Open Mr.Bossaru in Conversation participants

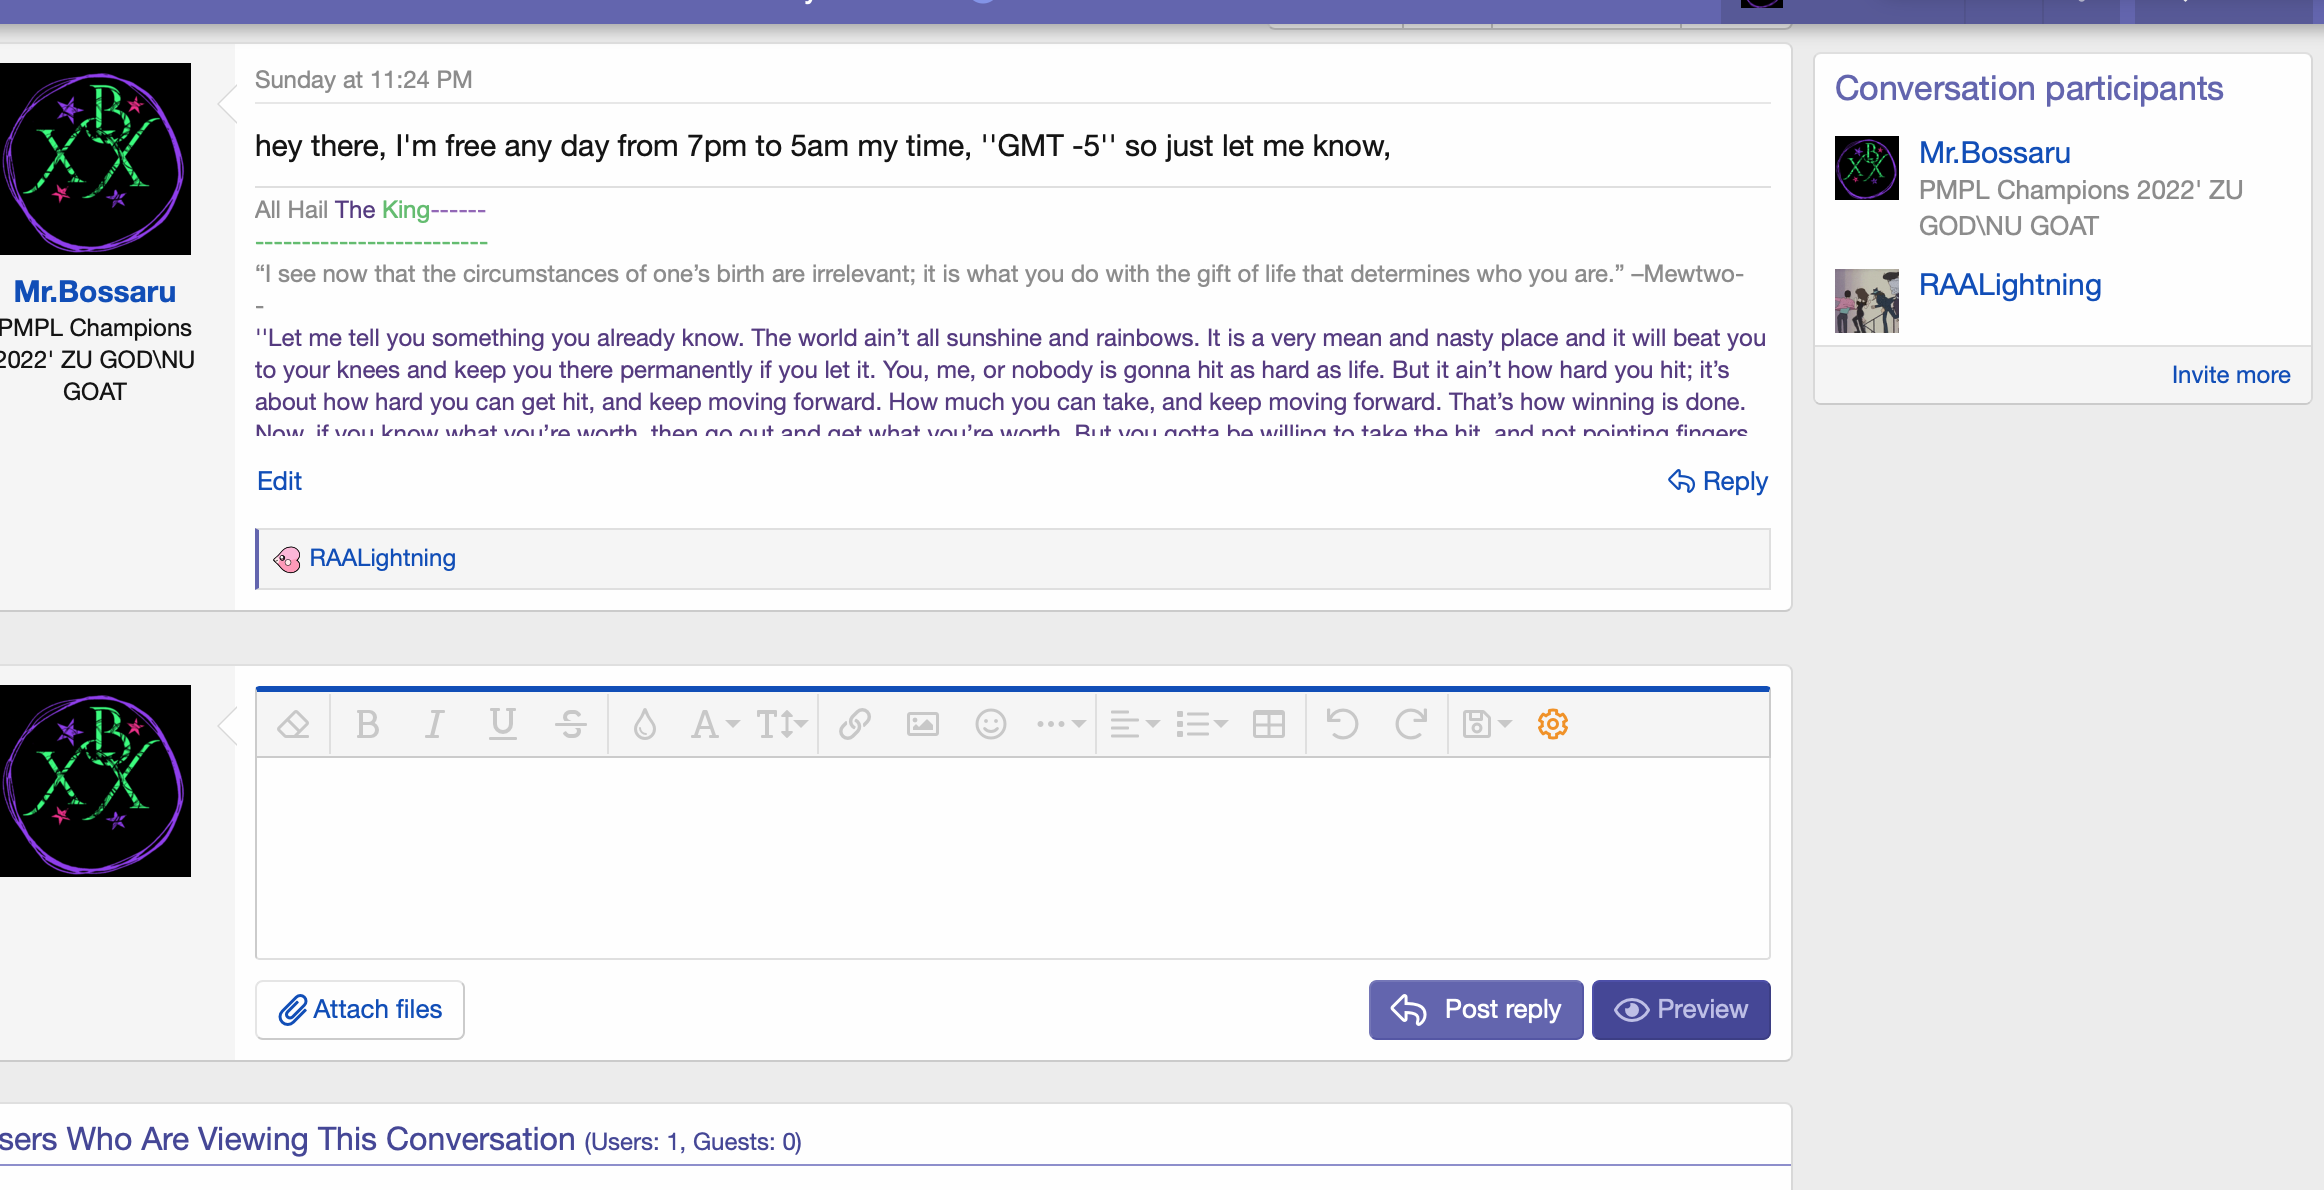tap(1994, 153)
